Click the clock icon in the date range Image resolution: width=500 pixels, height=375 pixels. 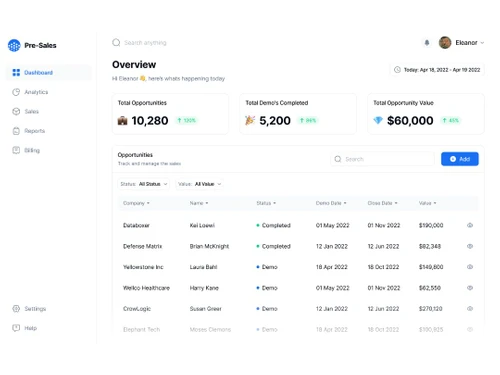pyautogui.click(x=397, y=70)
